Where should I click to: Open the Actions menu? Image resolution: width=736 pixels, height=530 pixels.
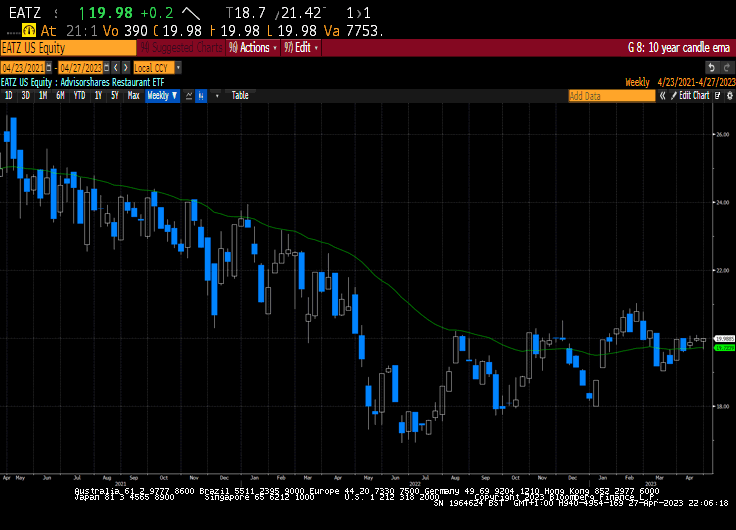coord(254,47)
